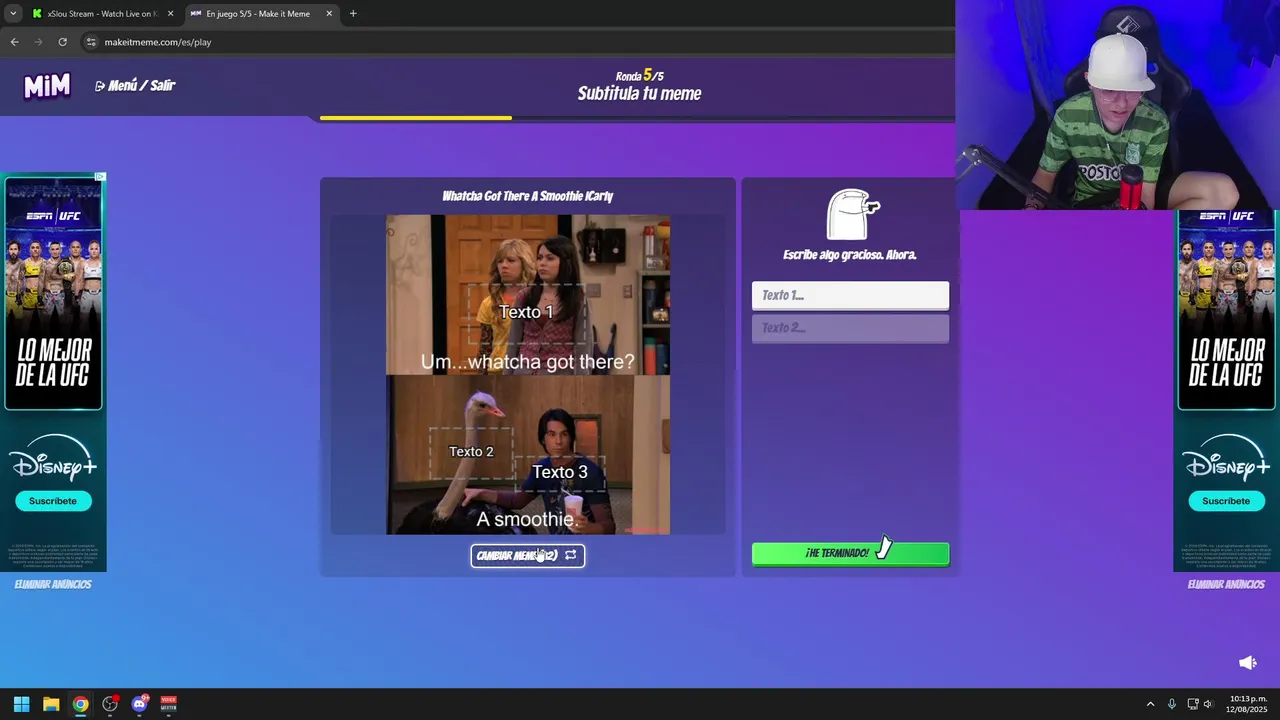Viewport: 1280px width, 720px height.
Task: Click the round timer progress bar
Action: coord(637,118)
